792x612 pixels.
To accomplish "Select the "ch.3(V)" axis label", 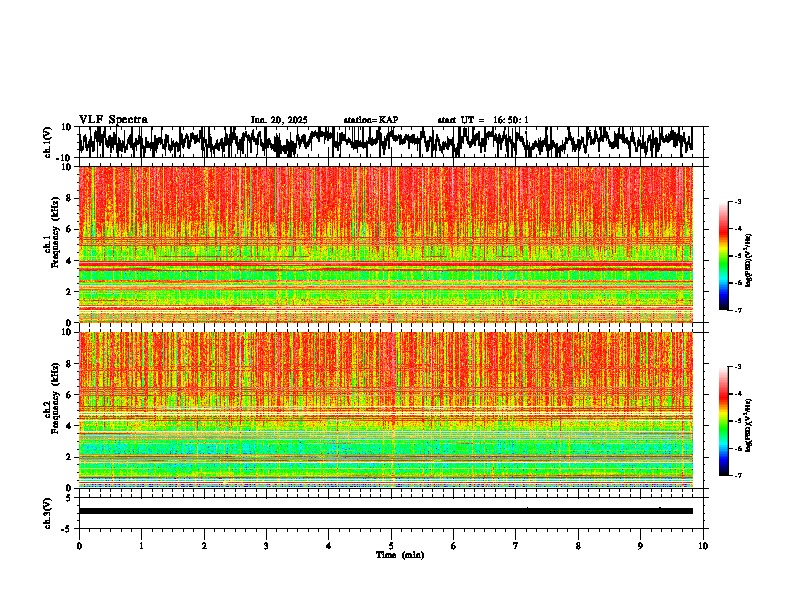I will pyautogui.click(x=48, y=513).
